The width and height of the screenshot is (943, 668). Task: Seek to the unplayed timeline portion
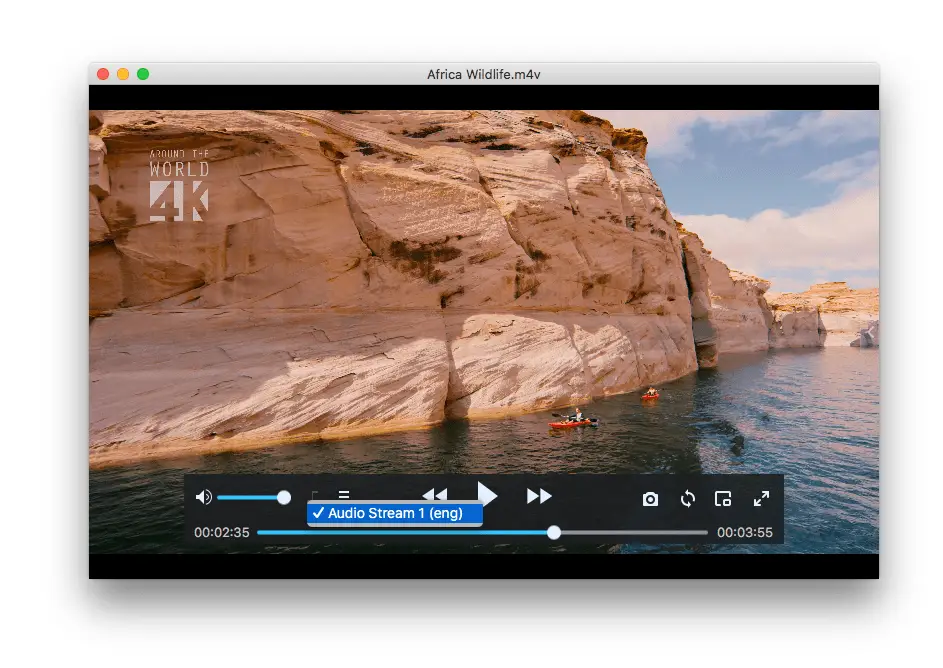tap(634, 532)
